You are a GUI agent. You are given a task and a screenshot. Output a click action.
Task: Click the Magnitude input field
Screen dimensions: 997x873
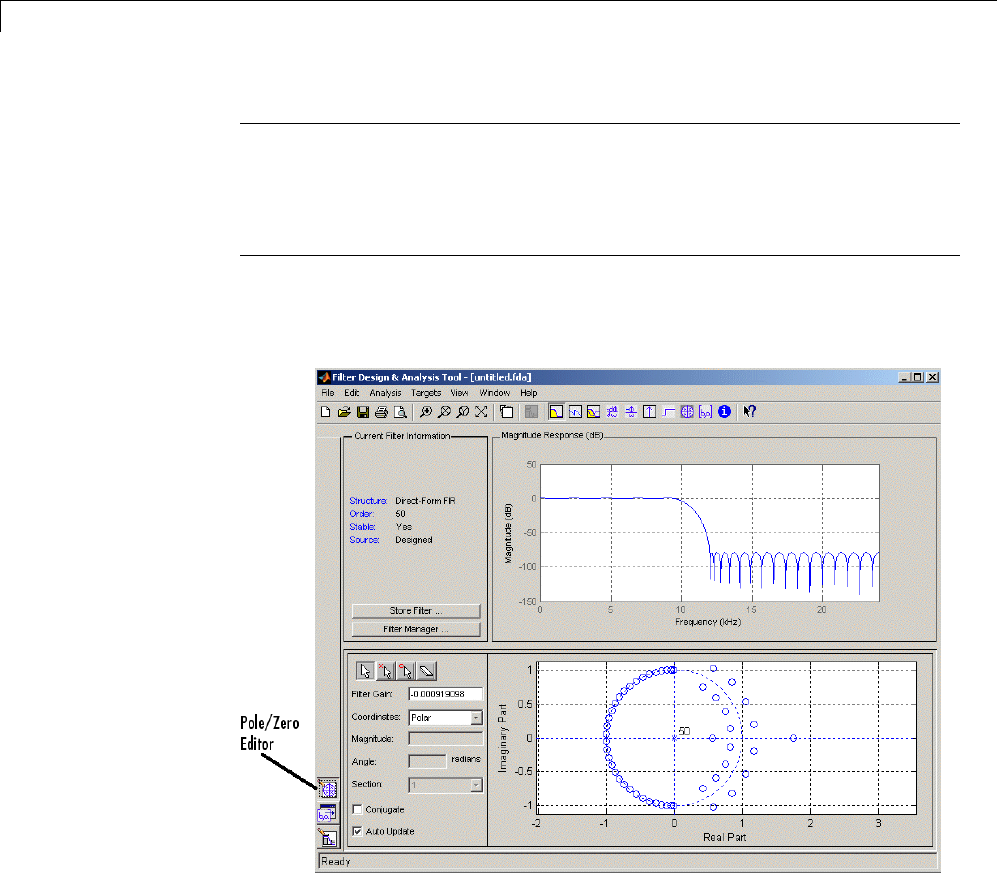pyautogui.click(x=446, y=738)
